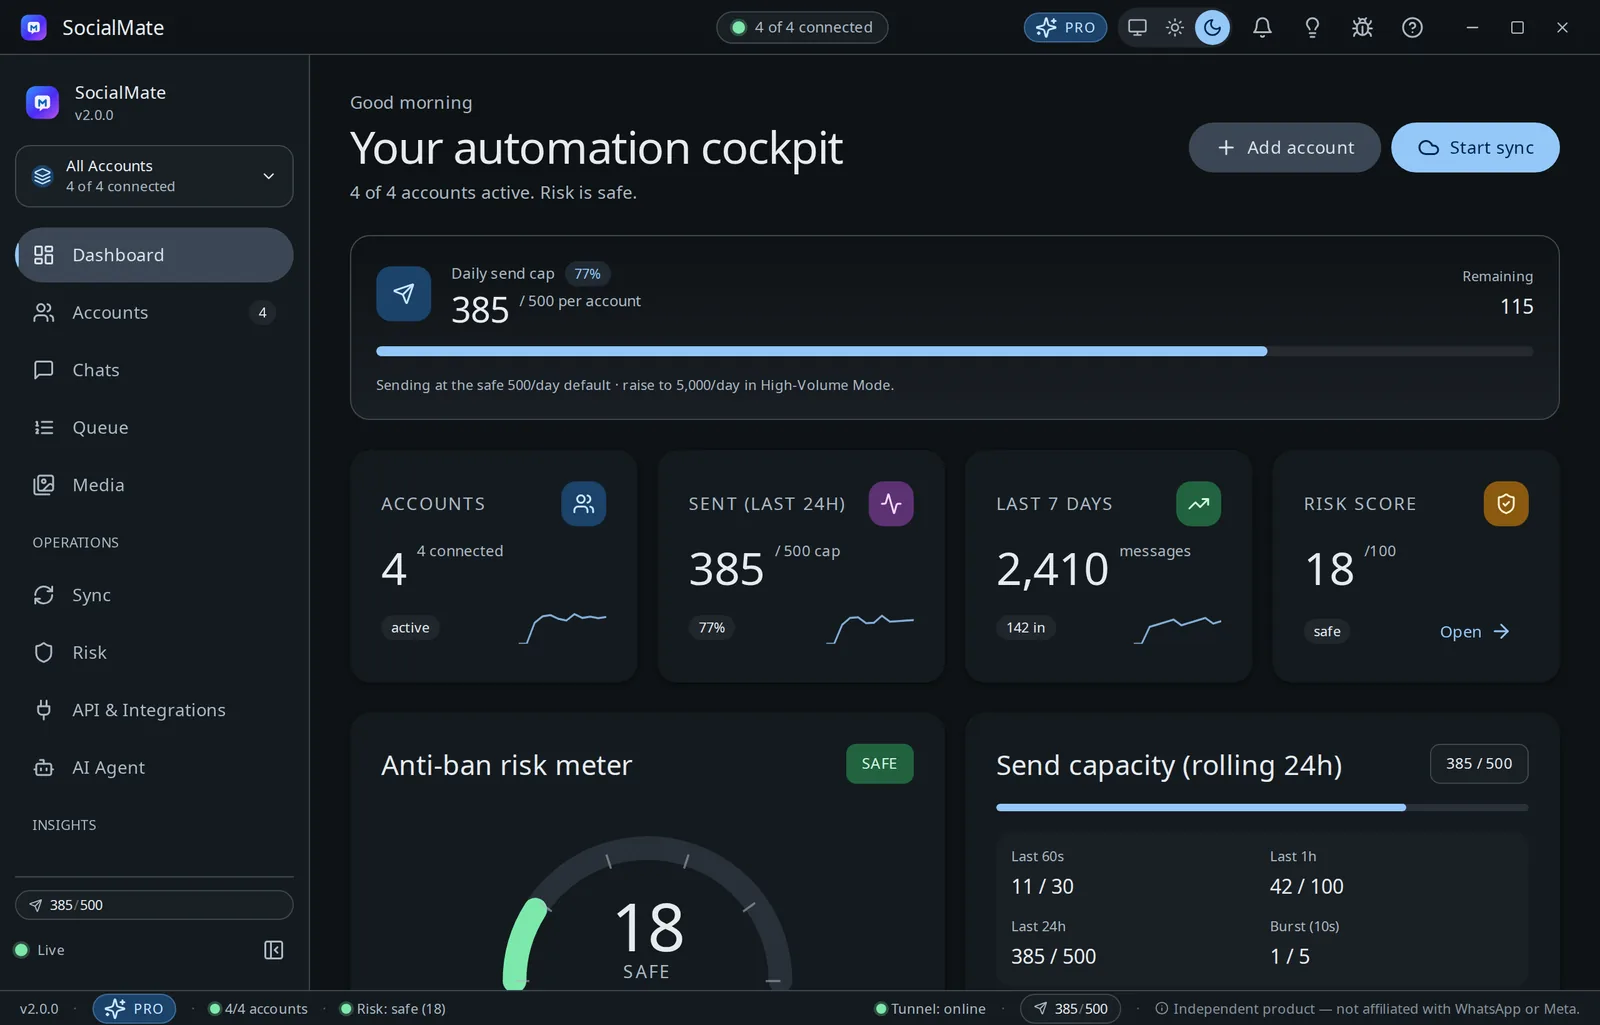Click the stacked layers icon in All Accounts
Image resolution: width=1600 pixels, height=1025 pixels.
click(x=42, y=176)
